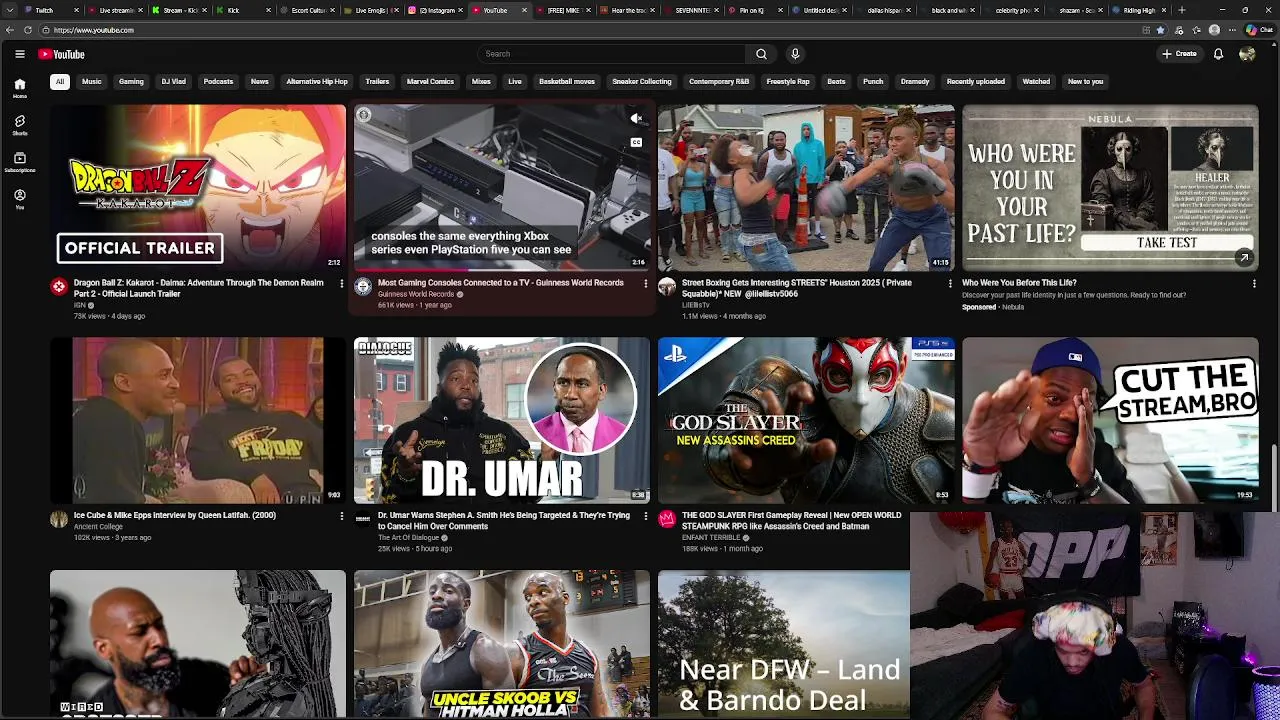
Task: Select the New to you chip
Action: tap(1085, 82)
